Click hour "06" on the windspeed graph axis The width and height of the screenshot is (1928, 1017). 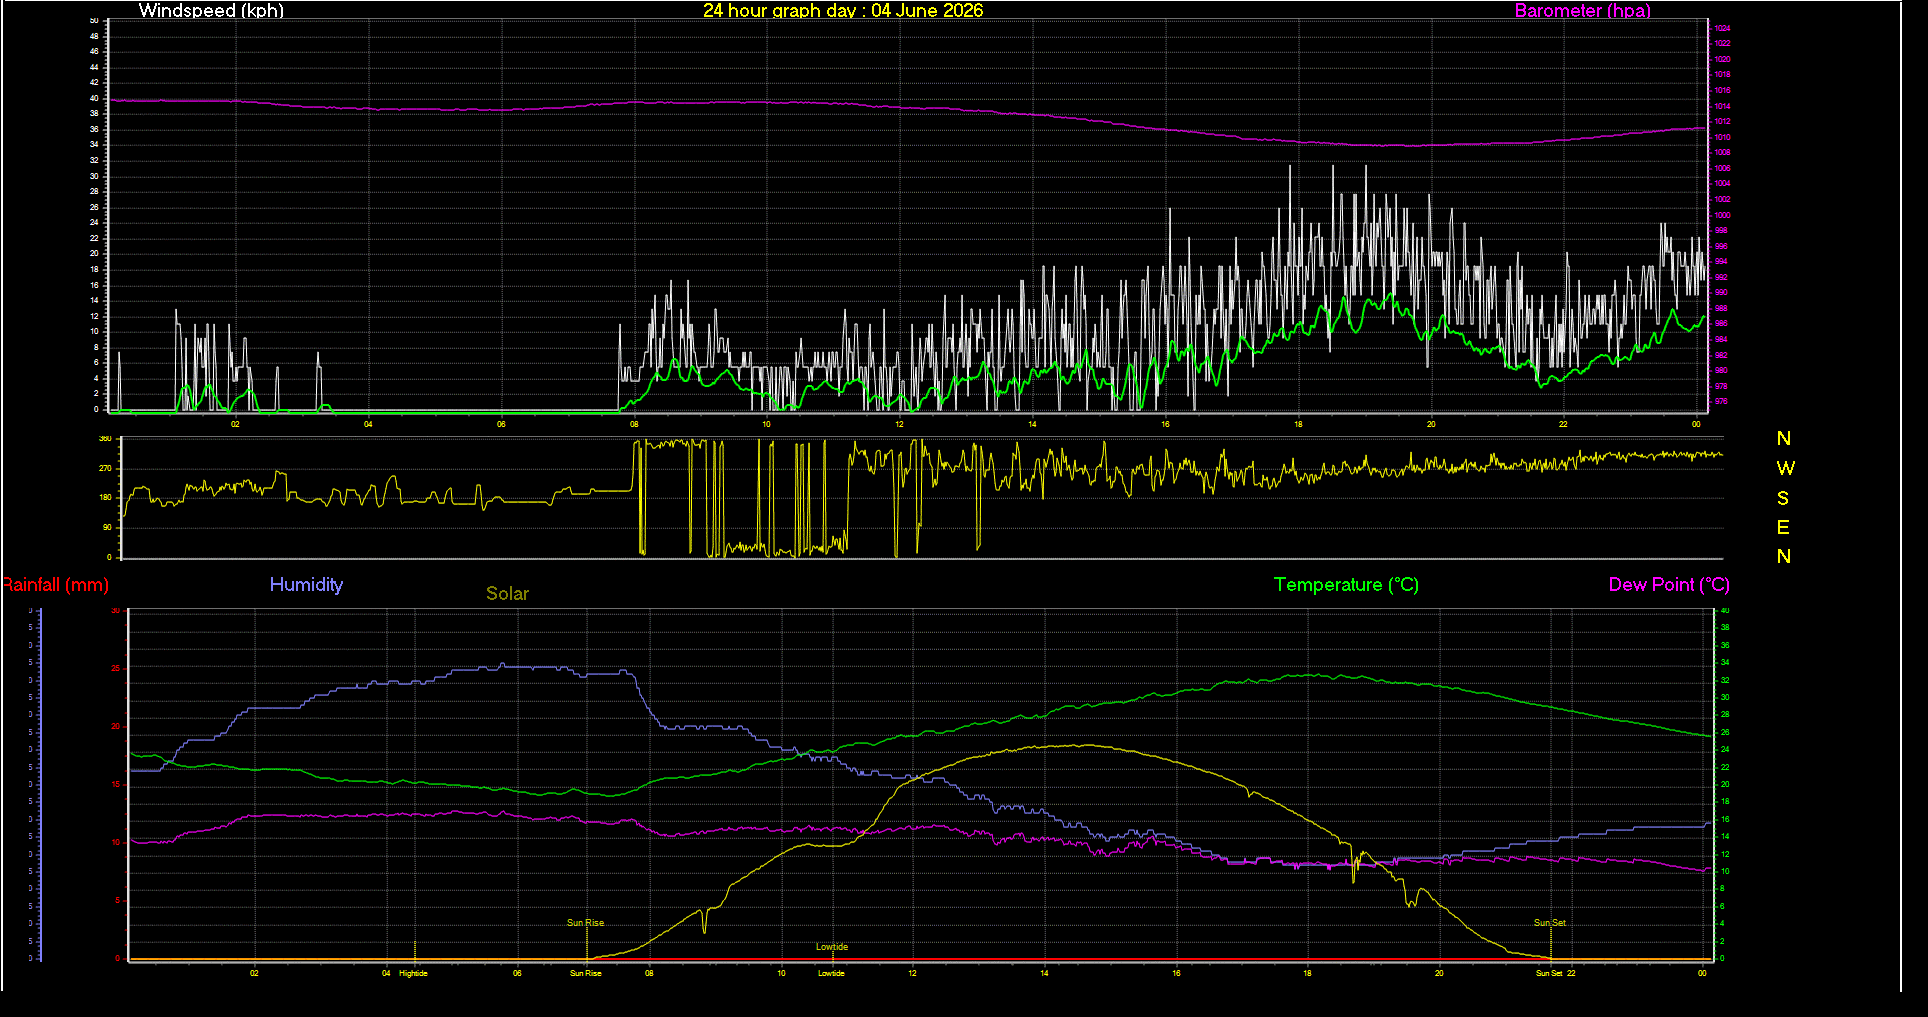point(501,424)
